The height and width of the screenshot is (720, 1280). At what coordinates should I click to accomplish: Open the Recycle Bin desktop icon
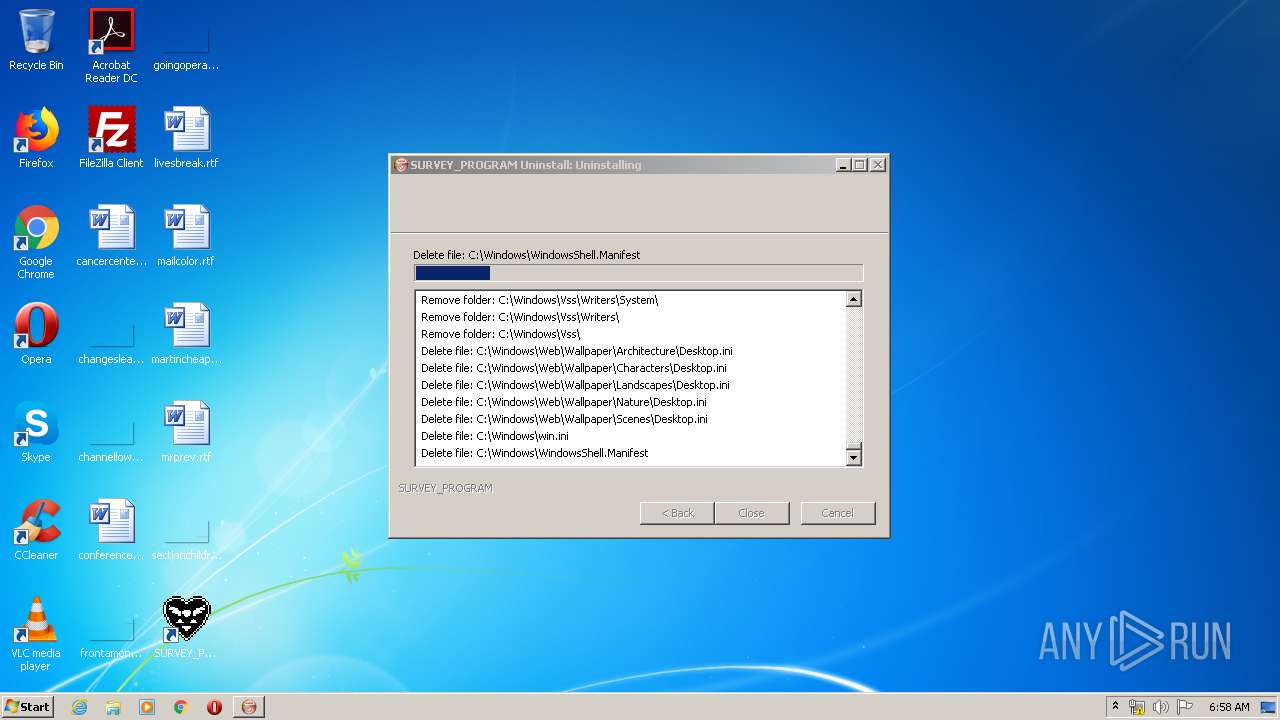[36, 40]
